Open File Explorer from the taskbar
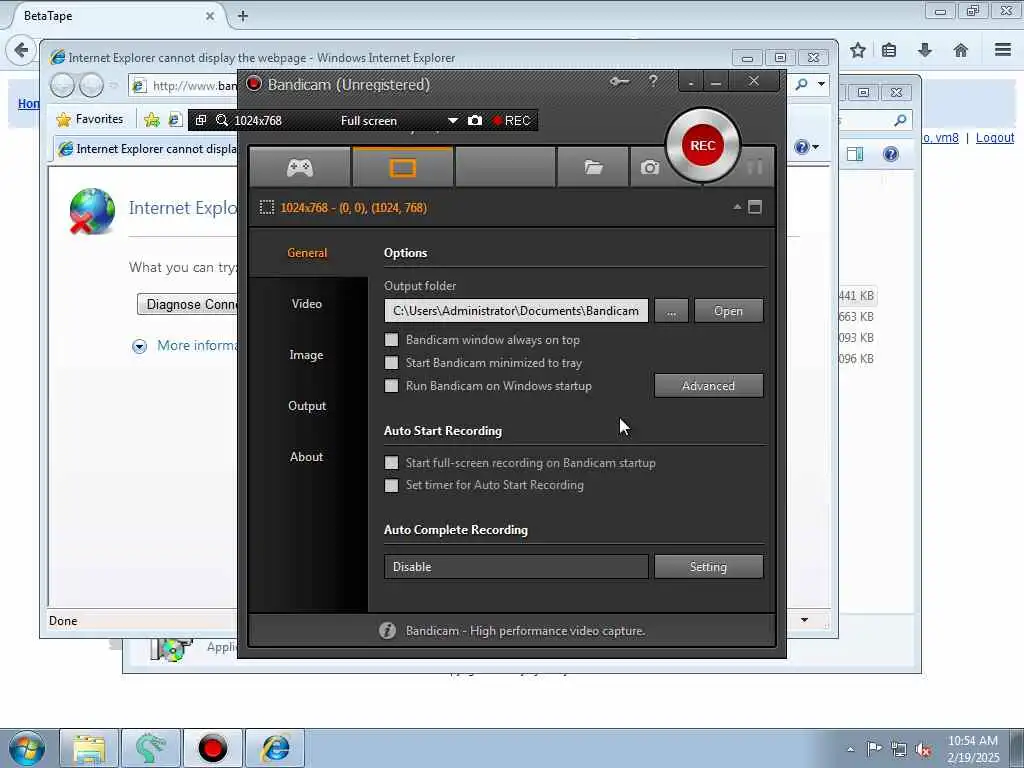The width and height of the screenshot is (1024, 768). point(89,748)
